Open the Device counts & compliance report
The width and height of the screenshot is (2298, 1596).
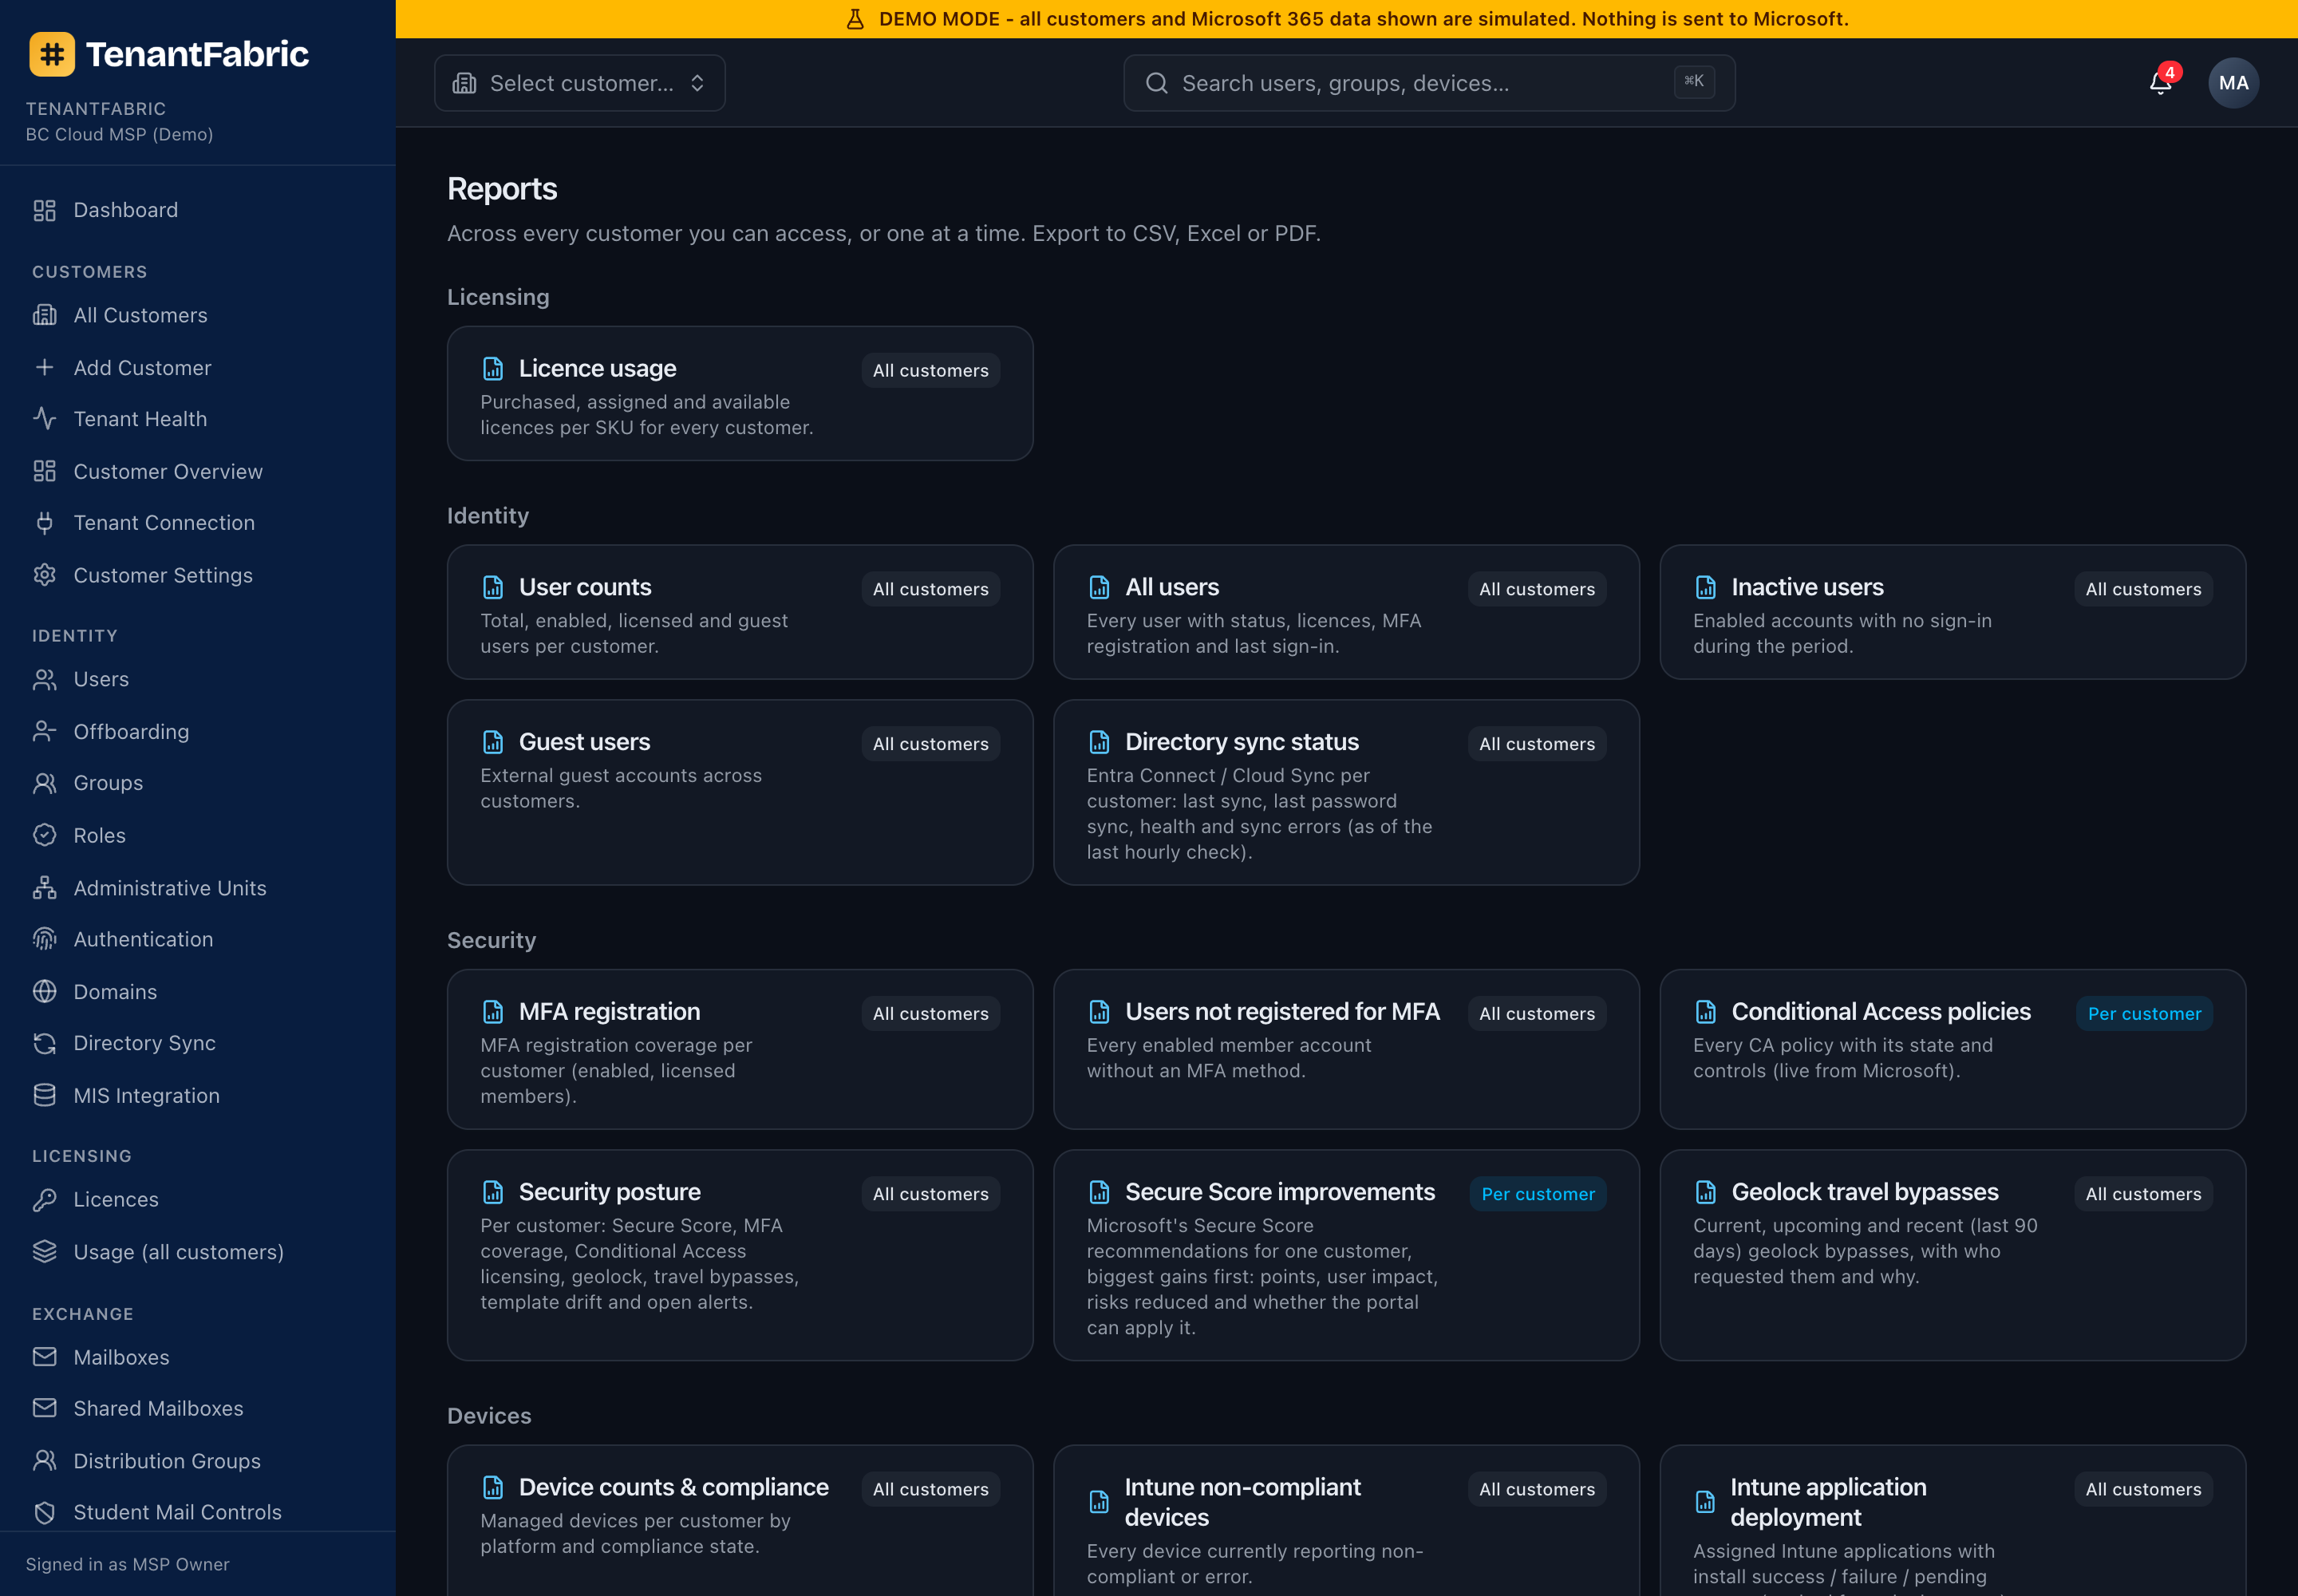[x=740, y=1520]
